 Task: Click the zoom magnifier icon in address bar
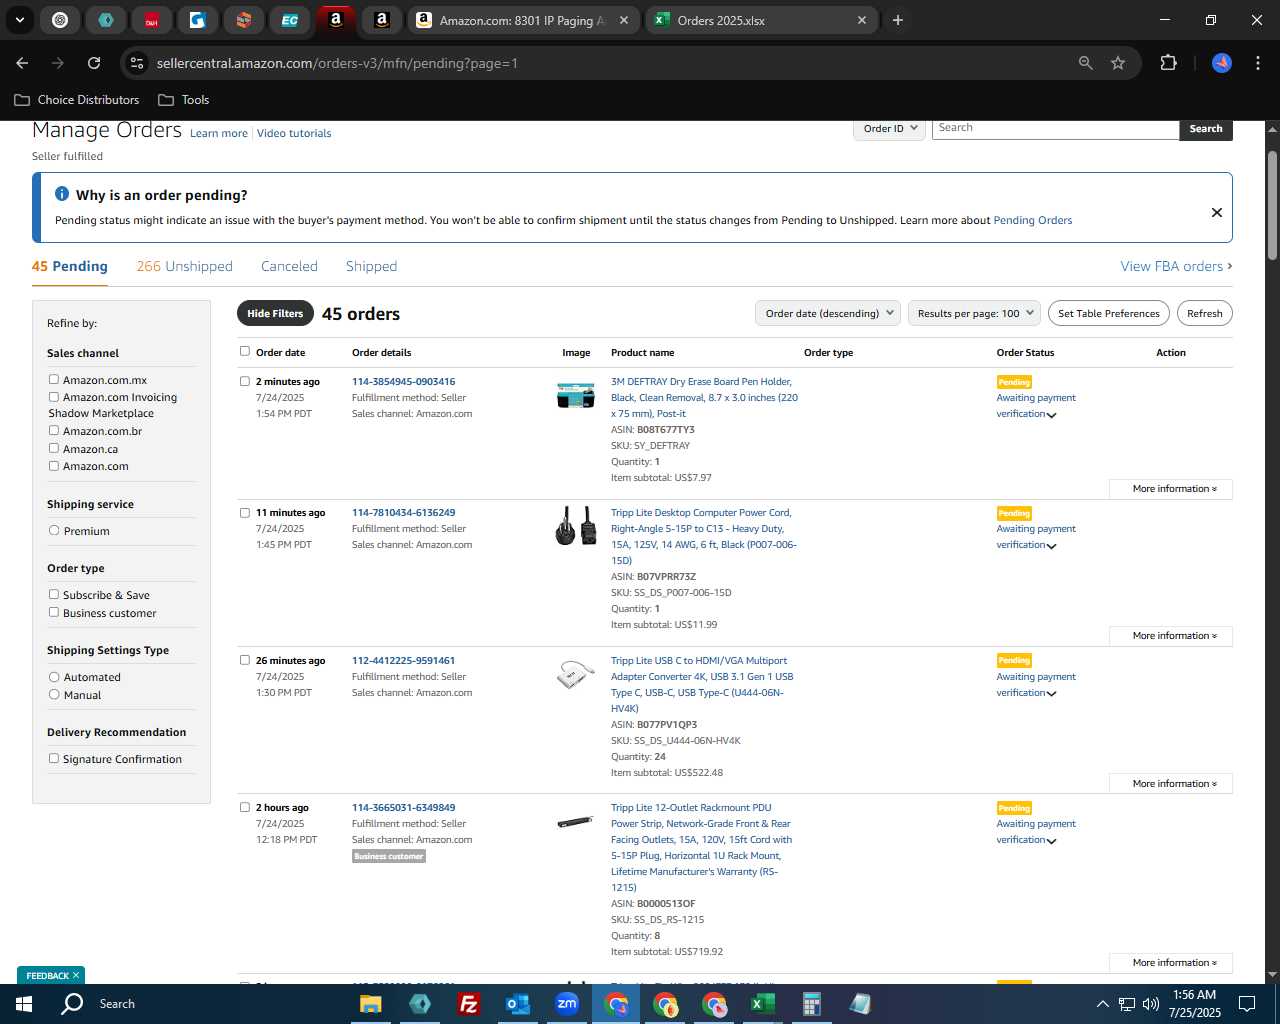coord(1086,63)
